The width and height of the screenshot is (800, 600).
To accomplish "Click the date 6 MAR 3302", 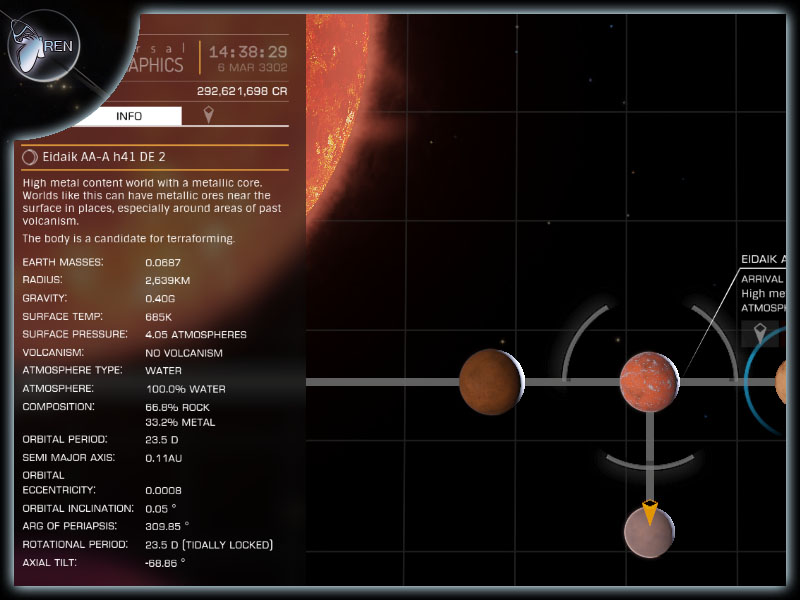I will tap(253, 67).
